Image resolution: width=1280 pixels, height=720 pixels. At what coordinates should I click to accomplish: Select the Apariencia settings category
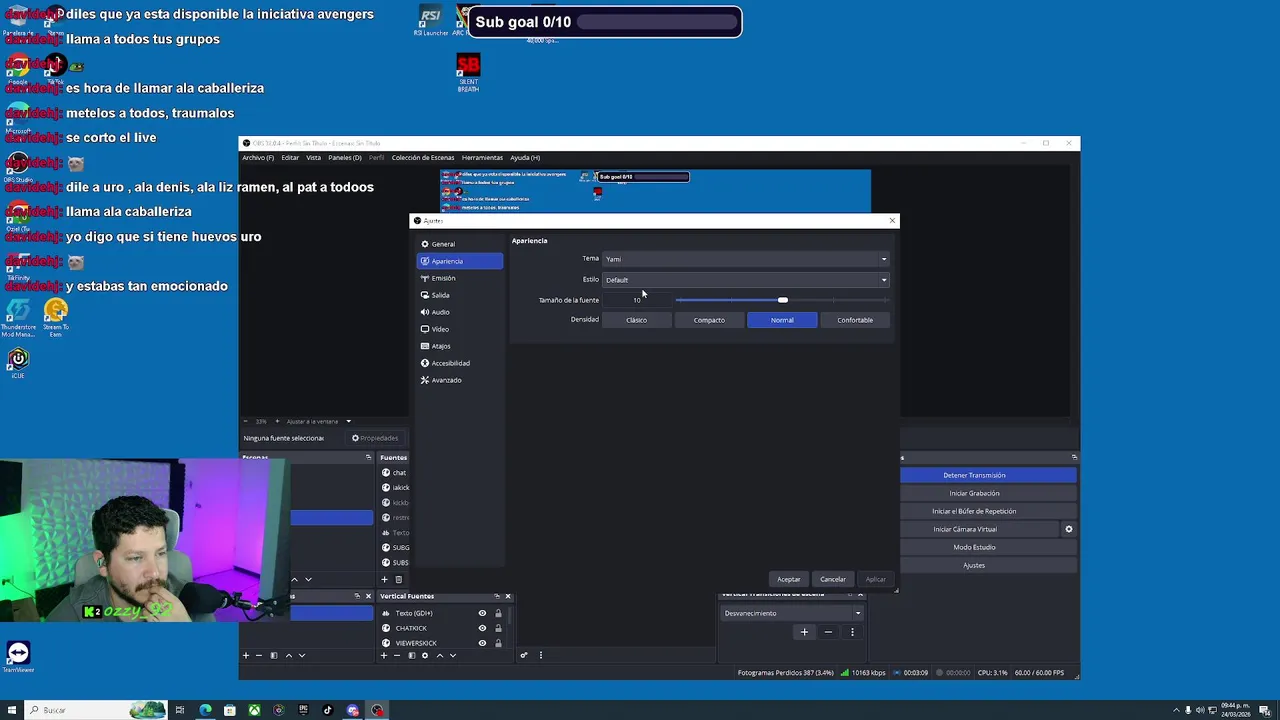459,261
